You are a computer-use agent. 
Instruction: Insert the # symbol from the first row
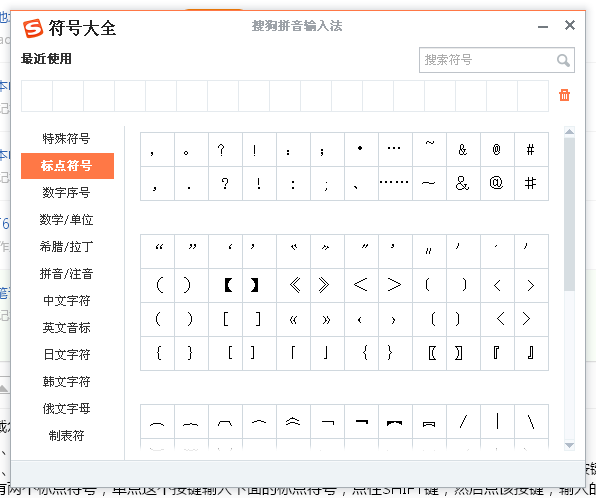[x=531, y=149]
